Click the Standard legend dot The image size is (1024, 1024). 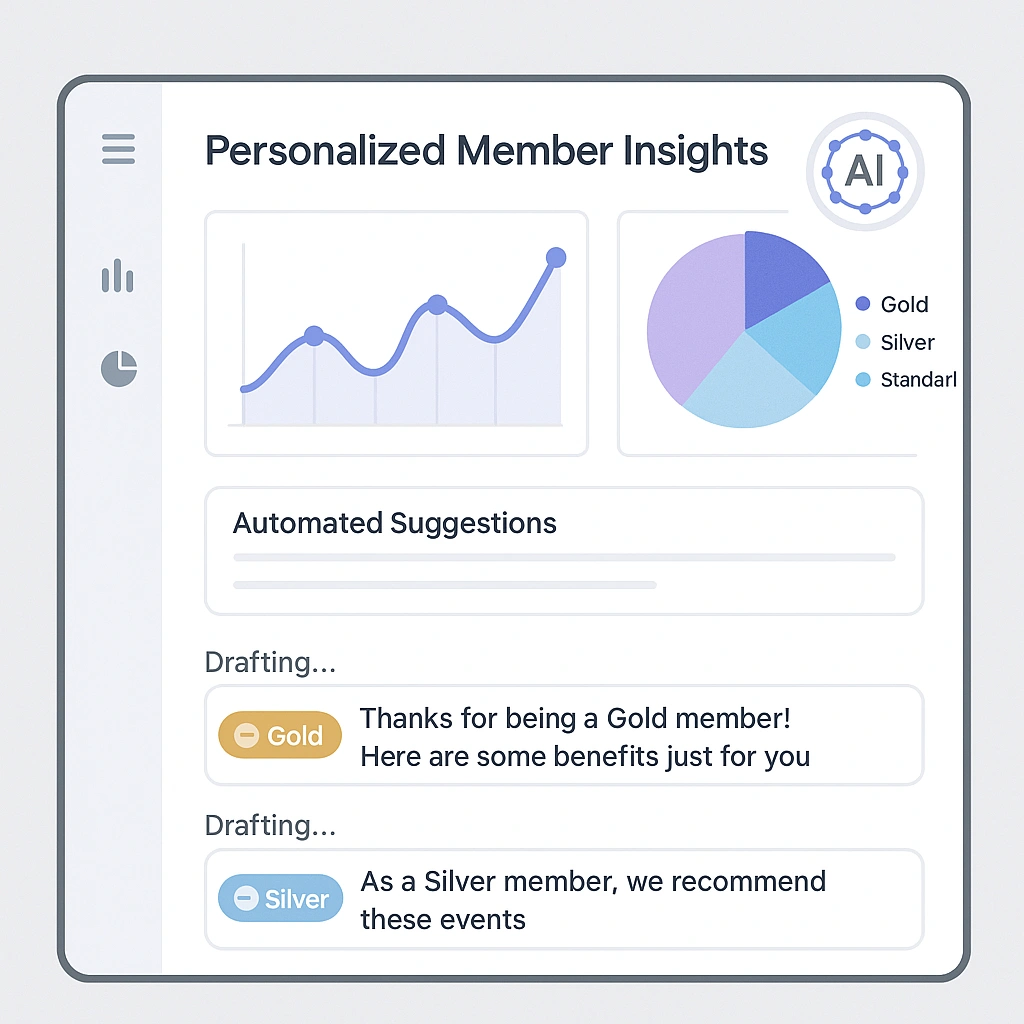[x=864, y=380]
